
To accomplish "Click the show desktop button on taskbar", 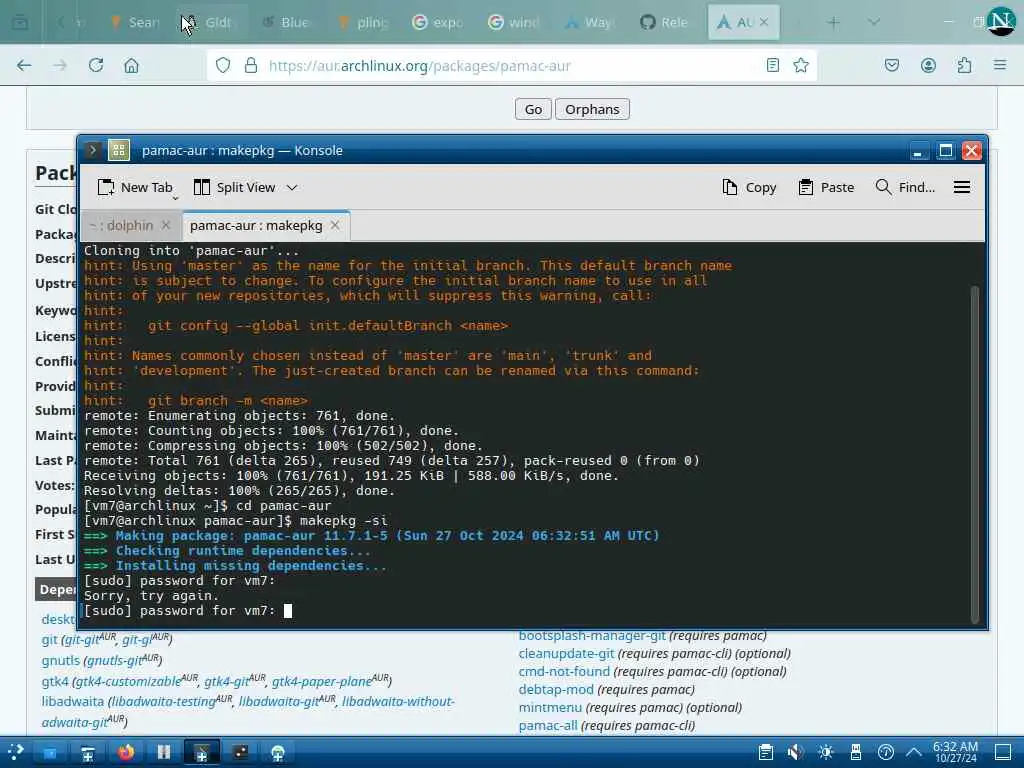I will (1002, 752).
